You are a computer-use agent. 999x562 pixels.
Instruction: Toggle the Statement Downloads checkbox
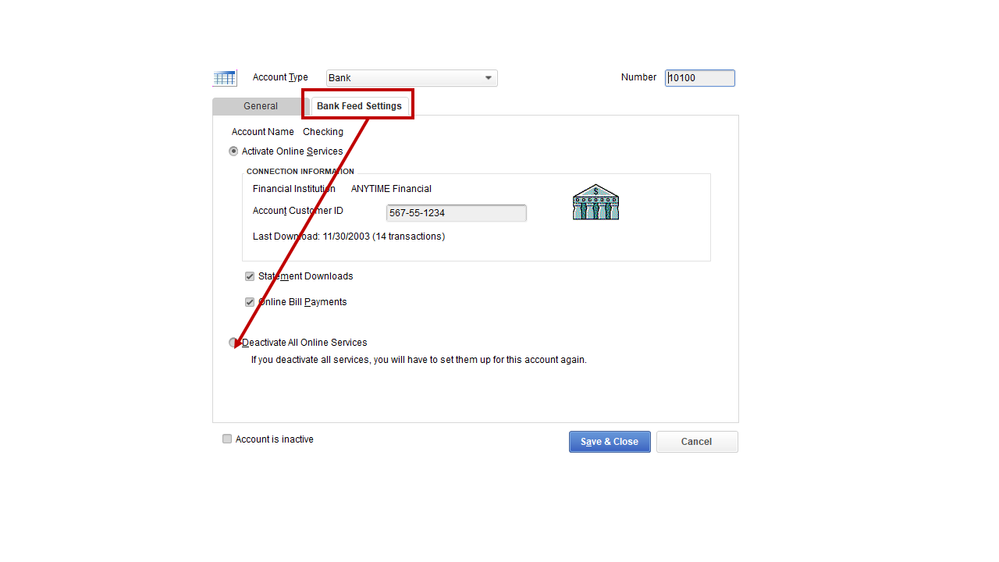click(250, 276)
